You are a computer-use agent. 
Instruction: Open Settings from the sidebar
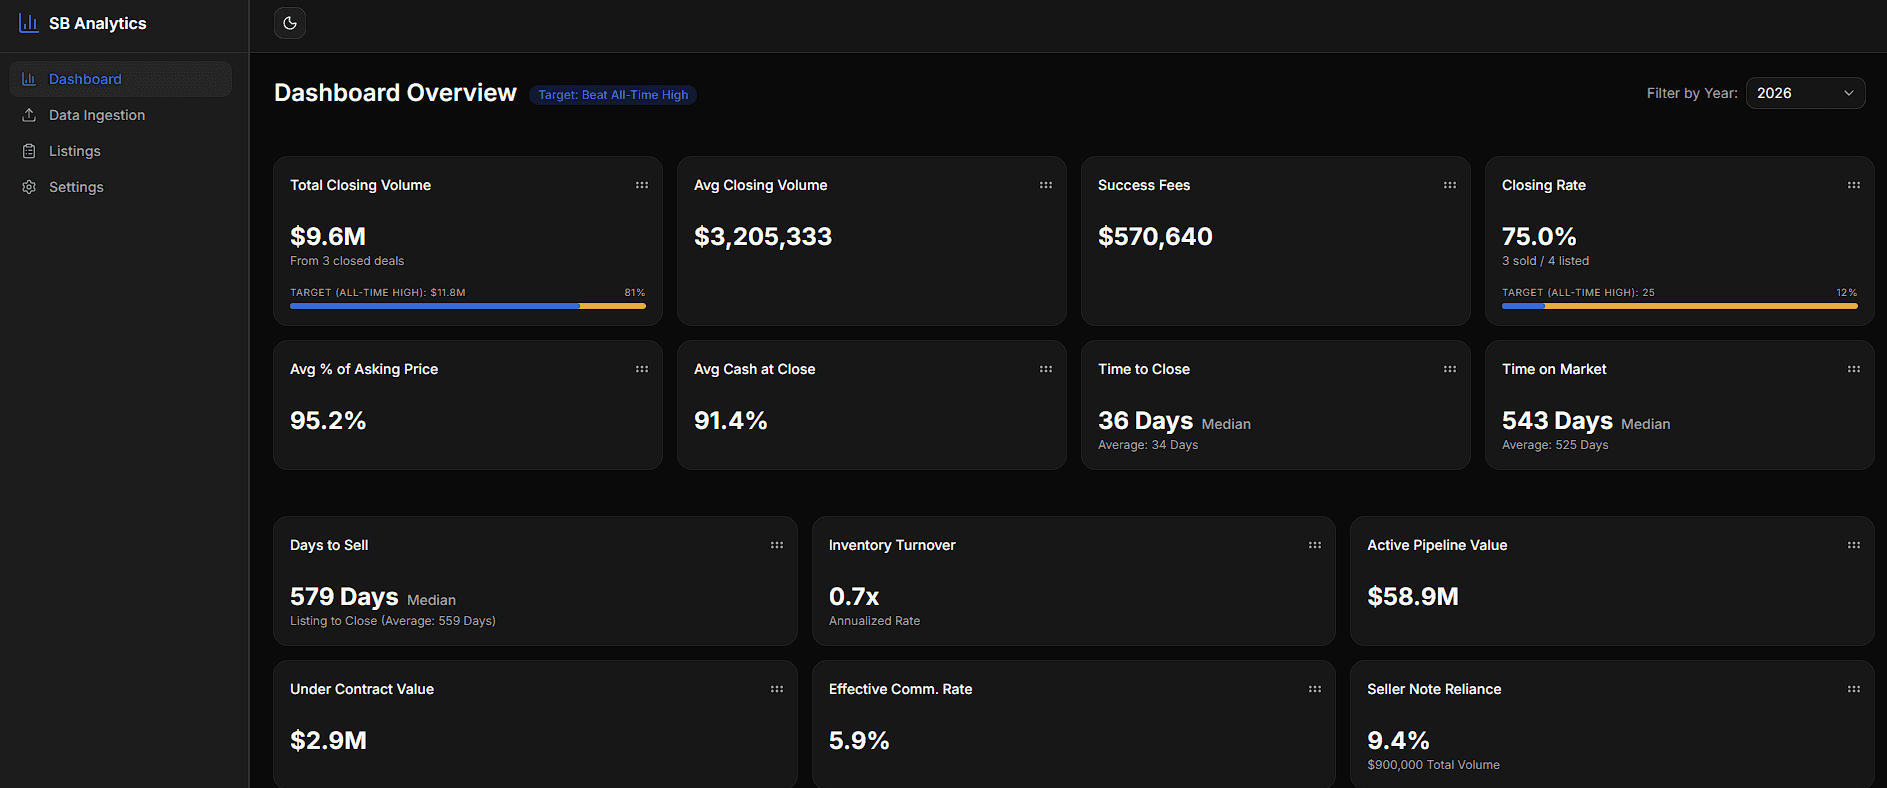[x=121, y=187]
